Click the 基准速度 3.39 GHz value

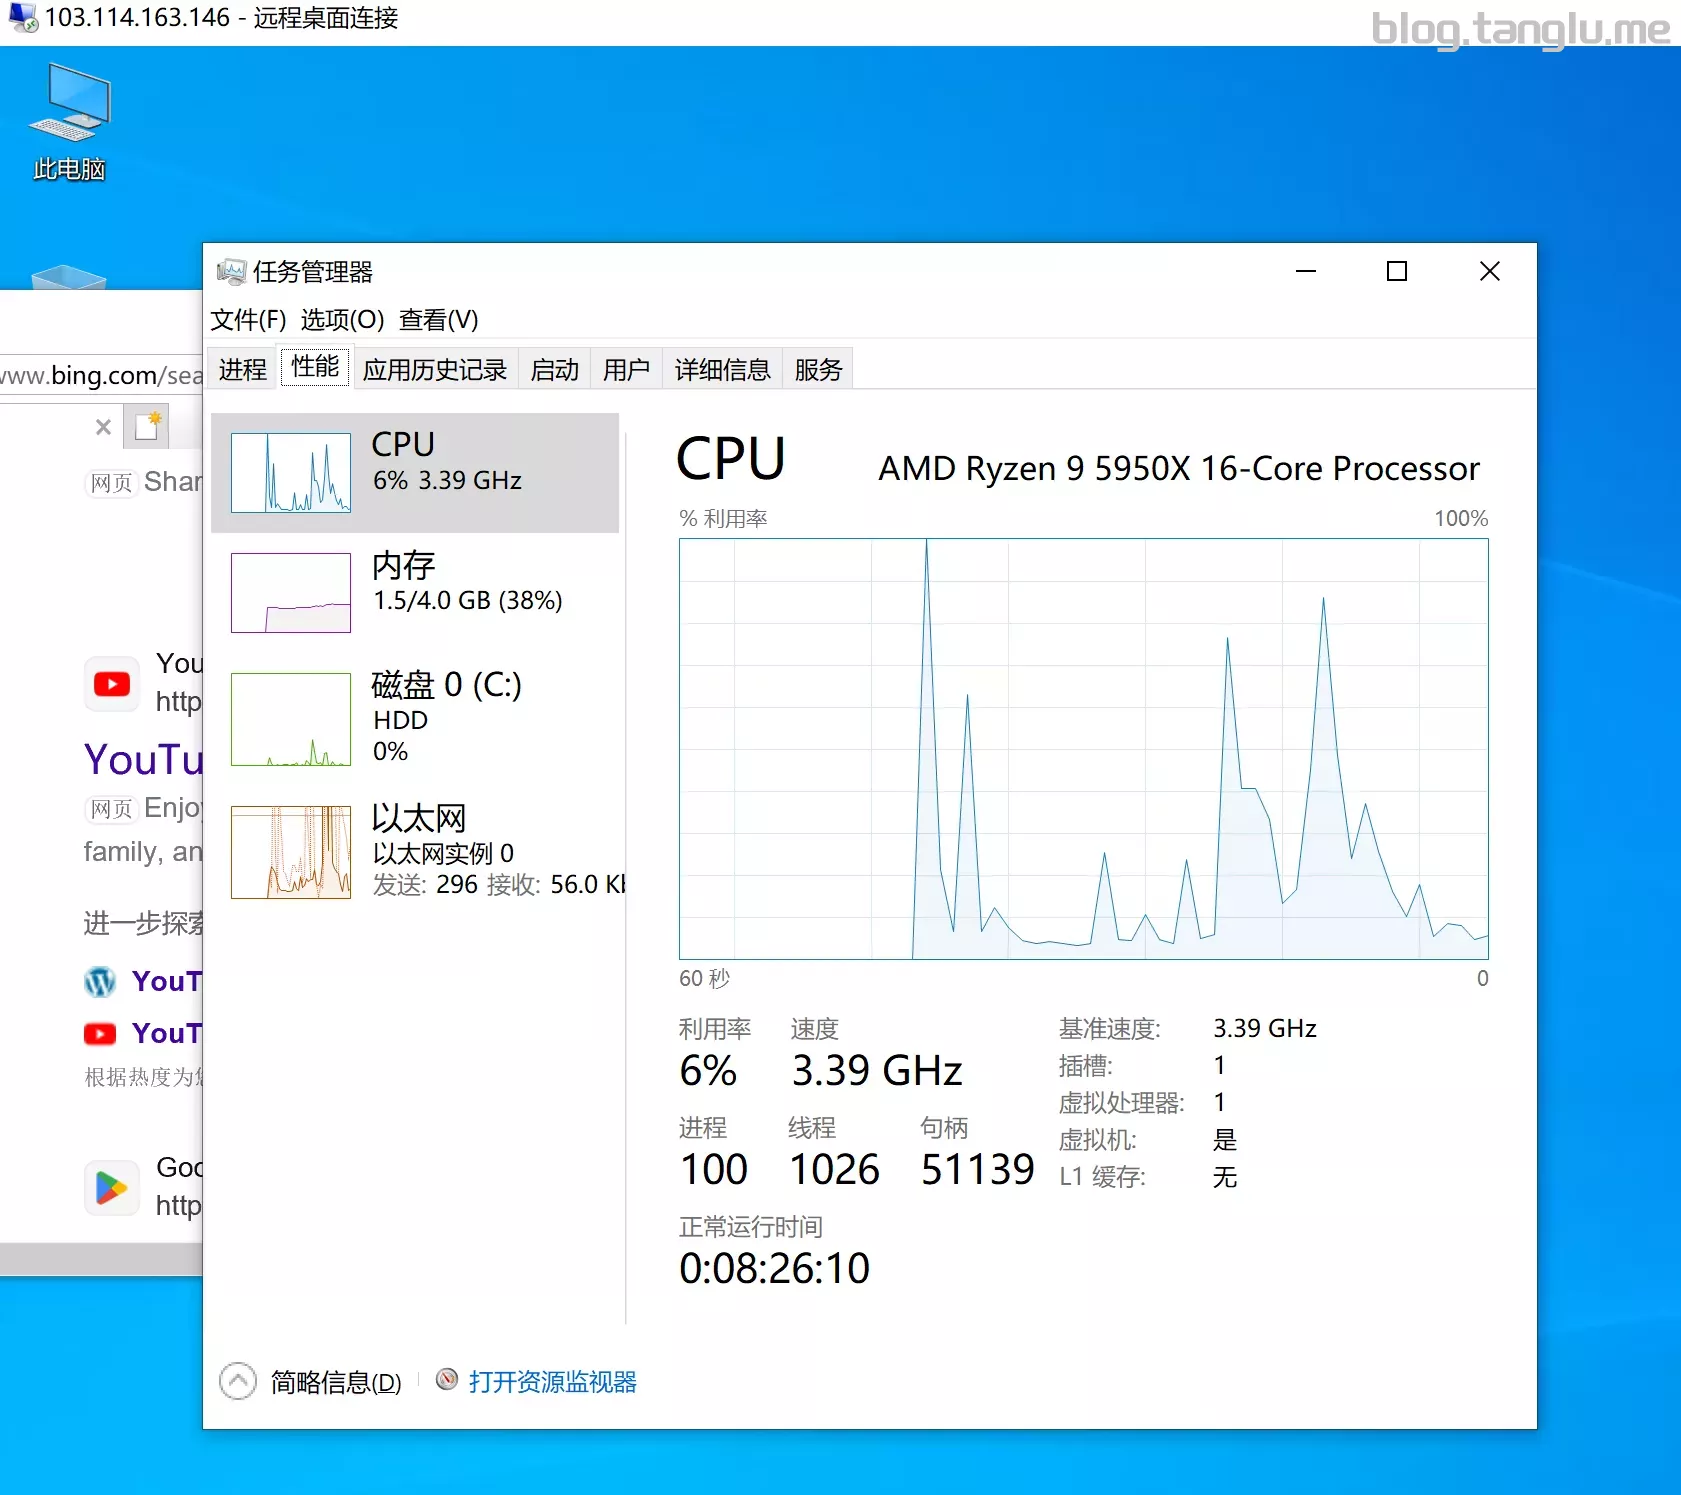1265,1029
